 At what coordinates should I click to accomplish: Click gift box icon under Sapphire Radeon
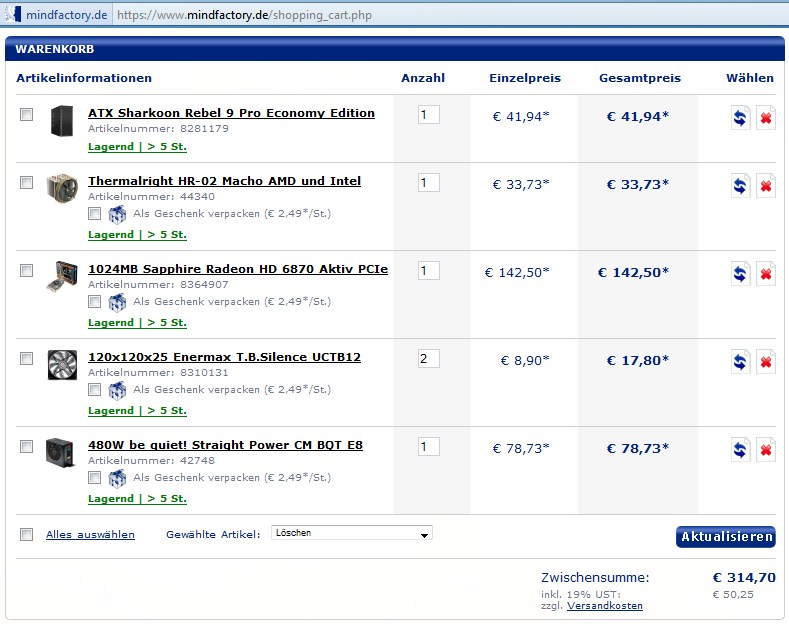click(x=117, y=302)
